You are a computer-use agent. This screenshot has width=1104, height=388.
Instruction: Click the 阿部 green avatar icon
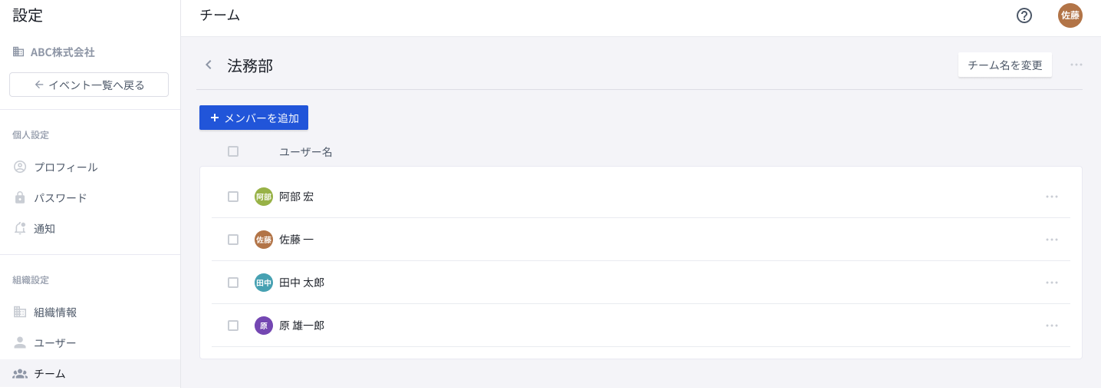263,197
